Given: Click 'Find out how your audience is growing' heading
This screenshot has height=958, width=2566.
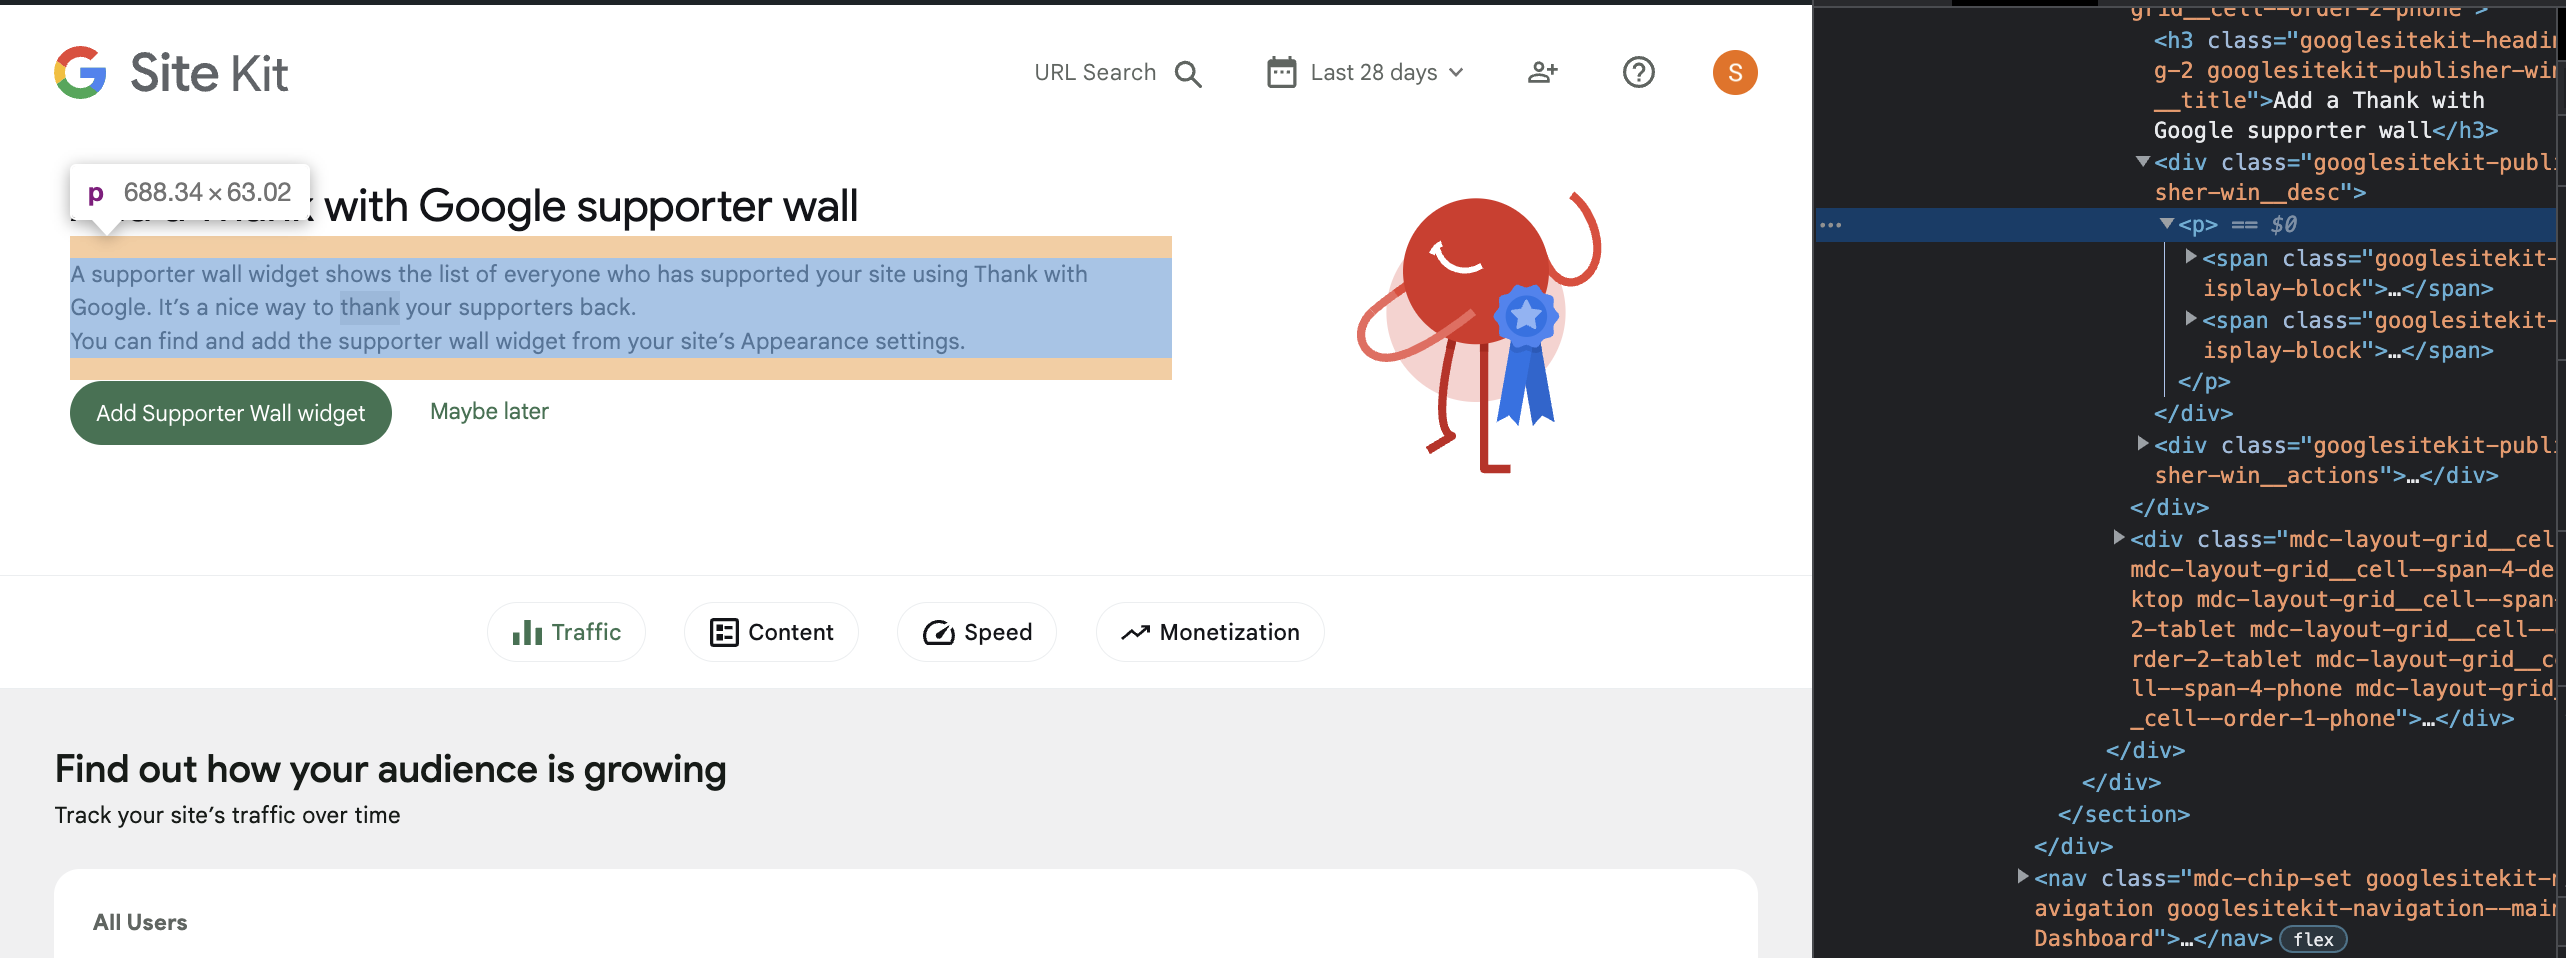Looking at the screenshot, I should (390, 769).
